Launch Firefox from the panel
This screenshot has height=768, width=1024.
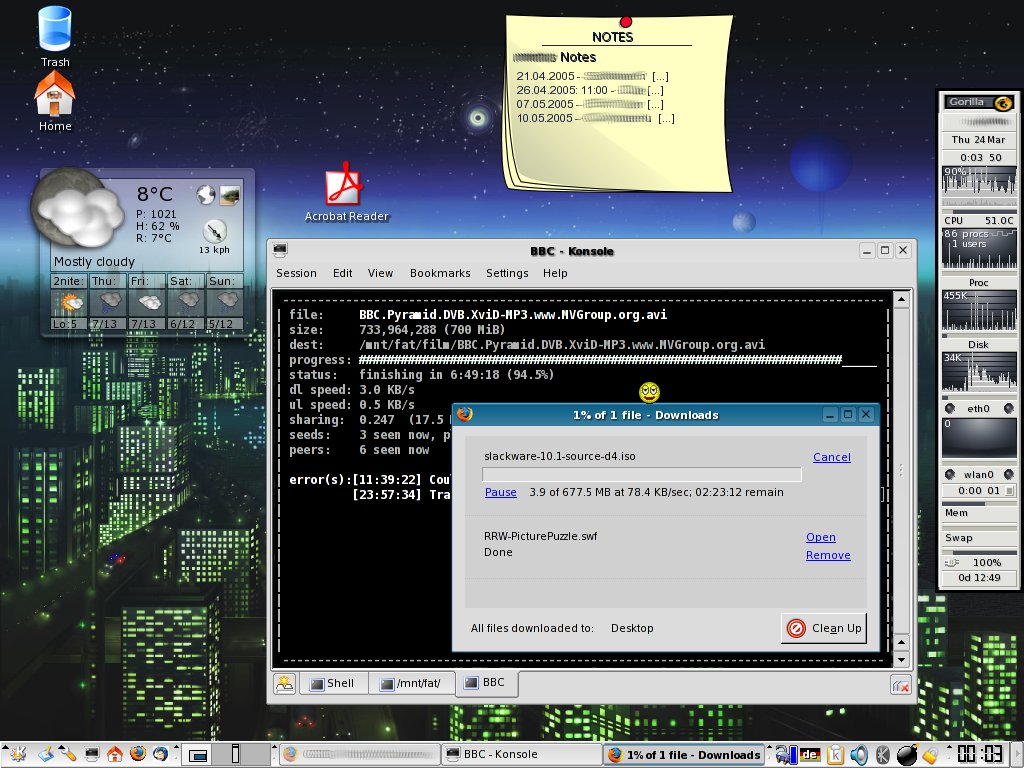(137, 754)
